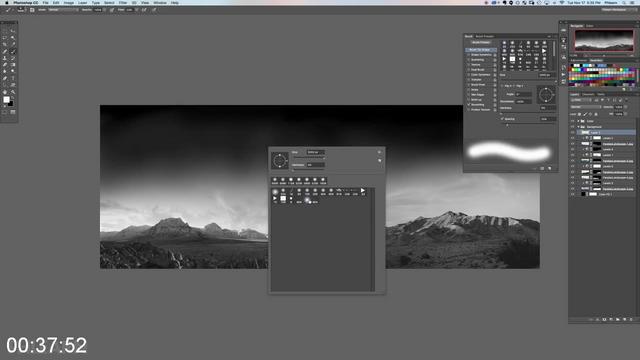Change the screen mode from the toolbox
The height and width of the screenshot is (360, 640).
tap(13, 112)
